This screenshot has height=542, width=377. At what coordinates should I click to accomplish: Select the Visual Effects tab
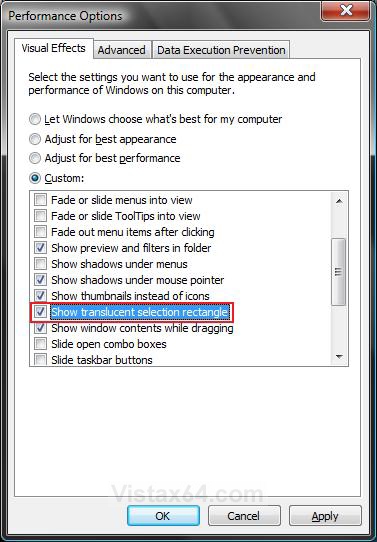[x=54, y=48]
